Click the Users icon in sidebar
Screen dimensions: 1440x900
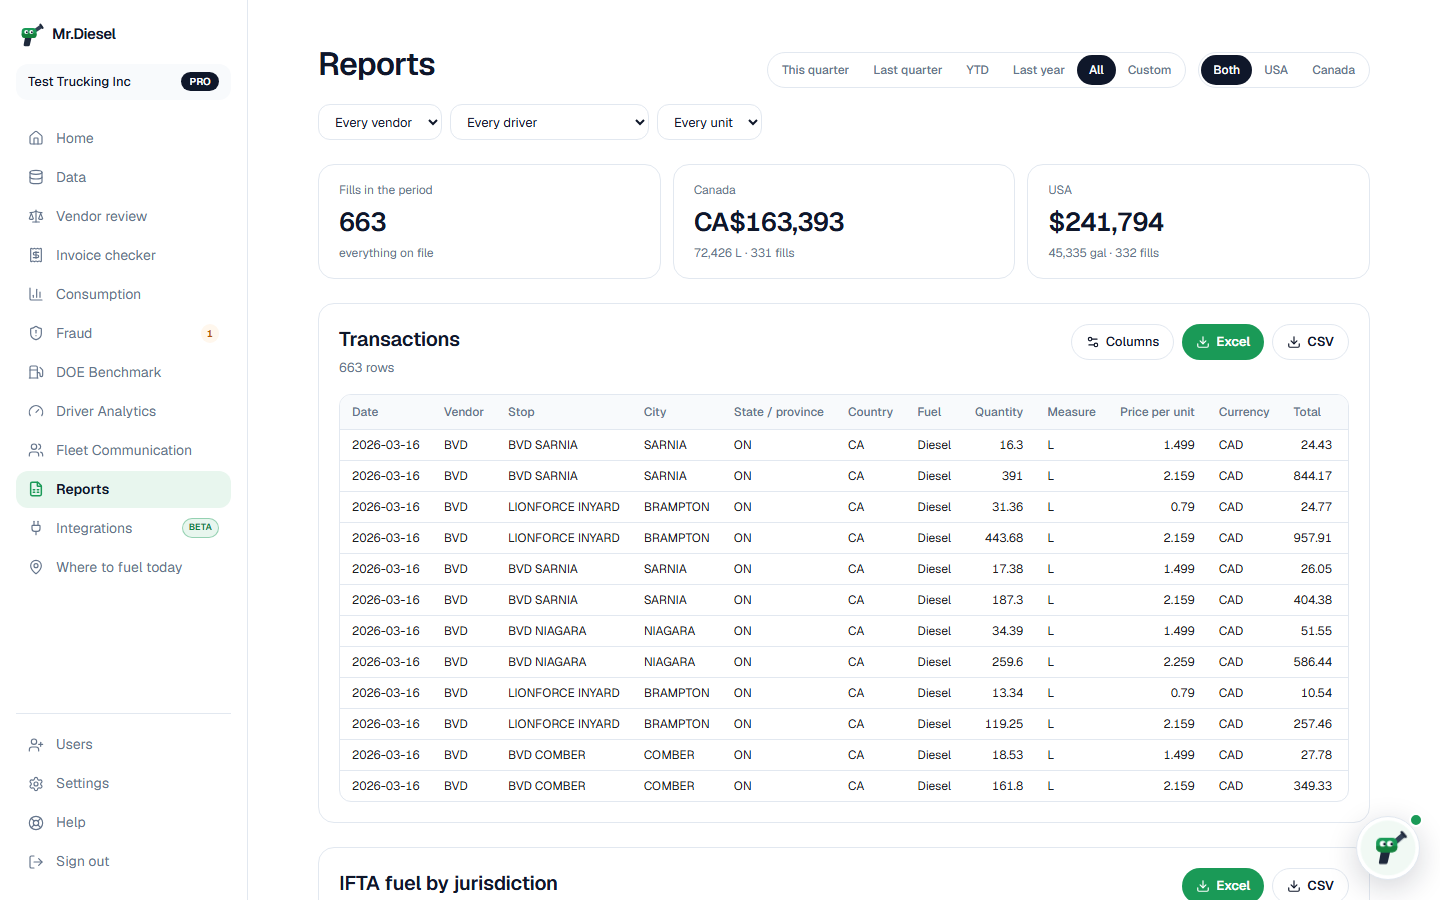coord(36,744)
